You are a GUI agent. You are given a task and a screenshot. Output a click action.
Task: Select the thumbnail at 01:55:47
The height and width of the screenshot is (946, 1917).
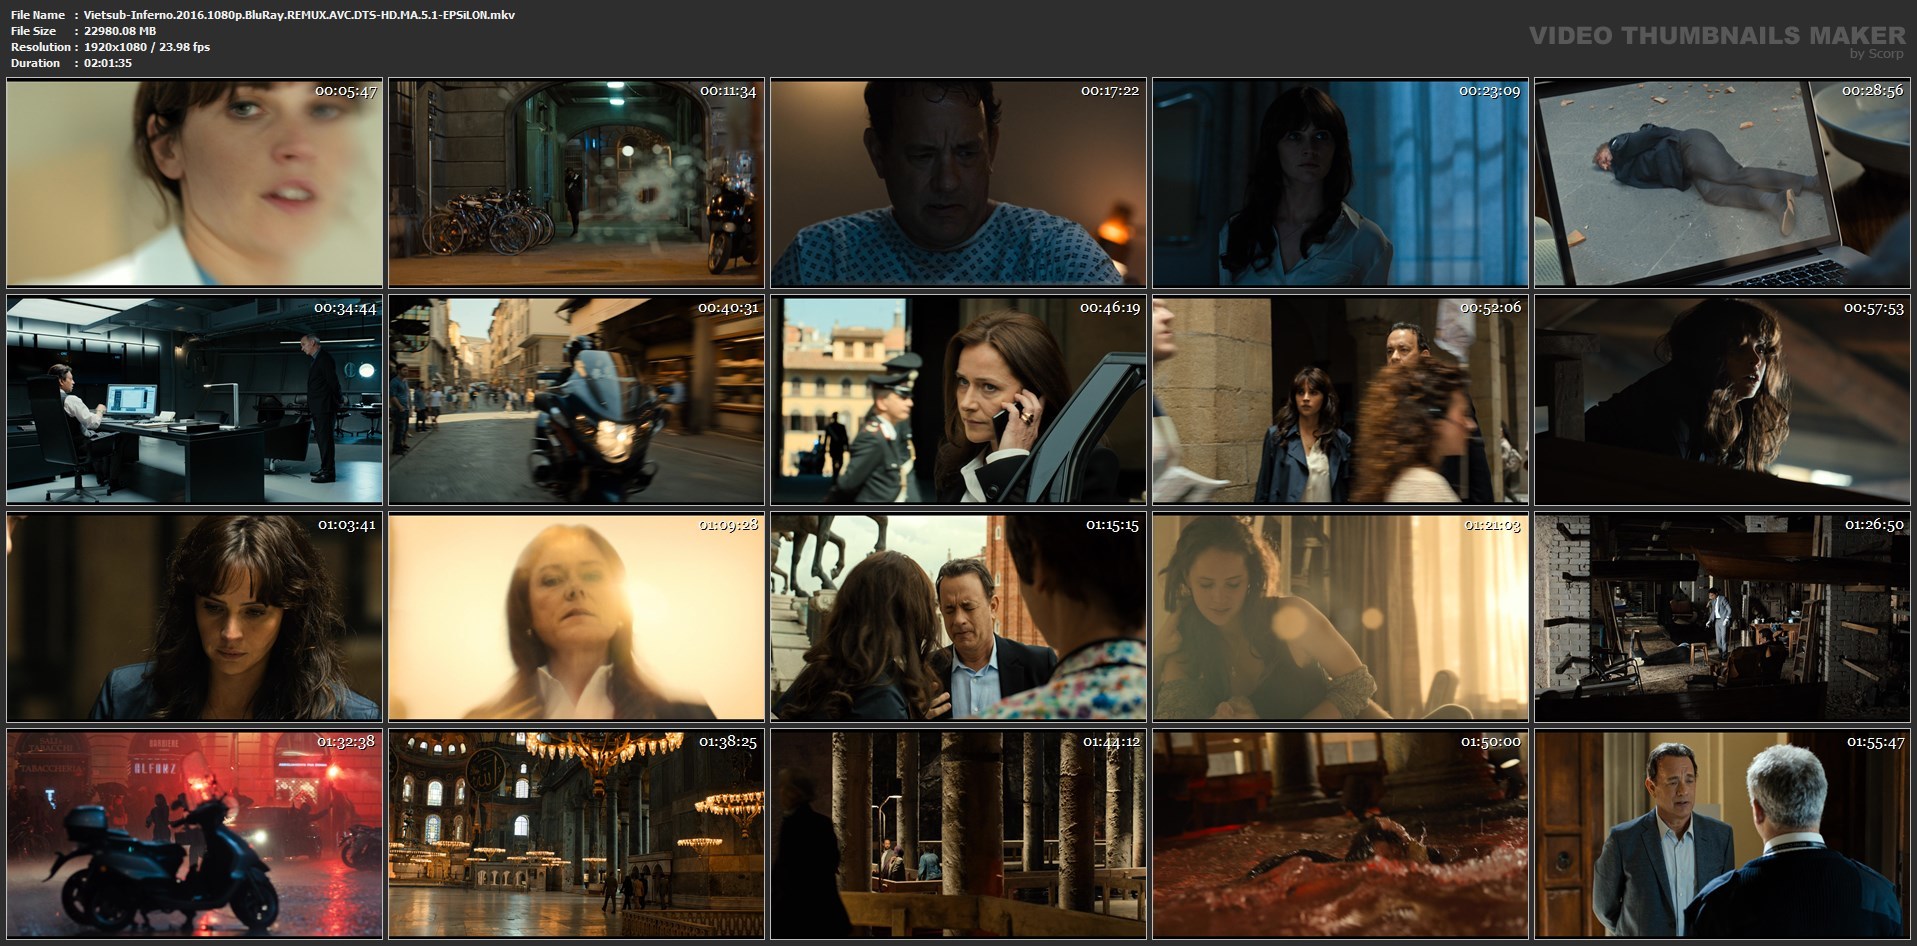click(1722, 834)
